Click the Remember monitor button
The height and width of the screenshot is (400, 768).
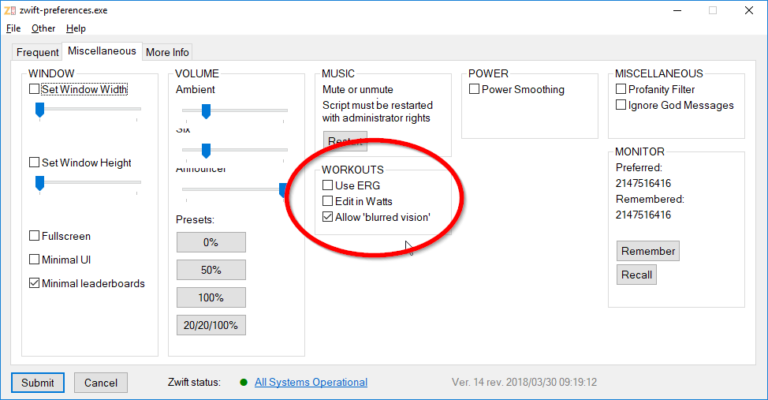[648, 251]
